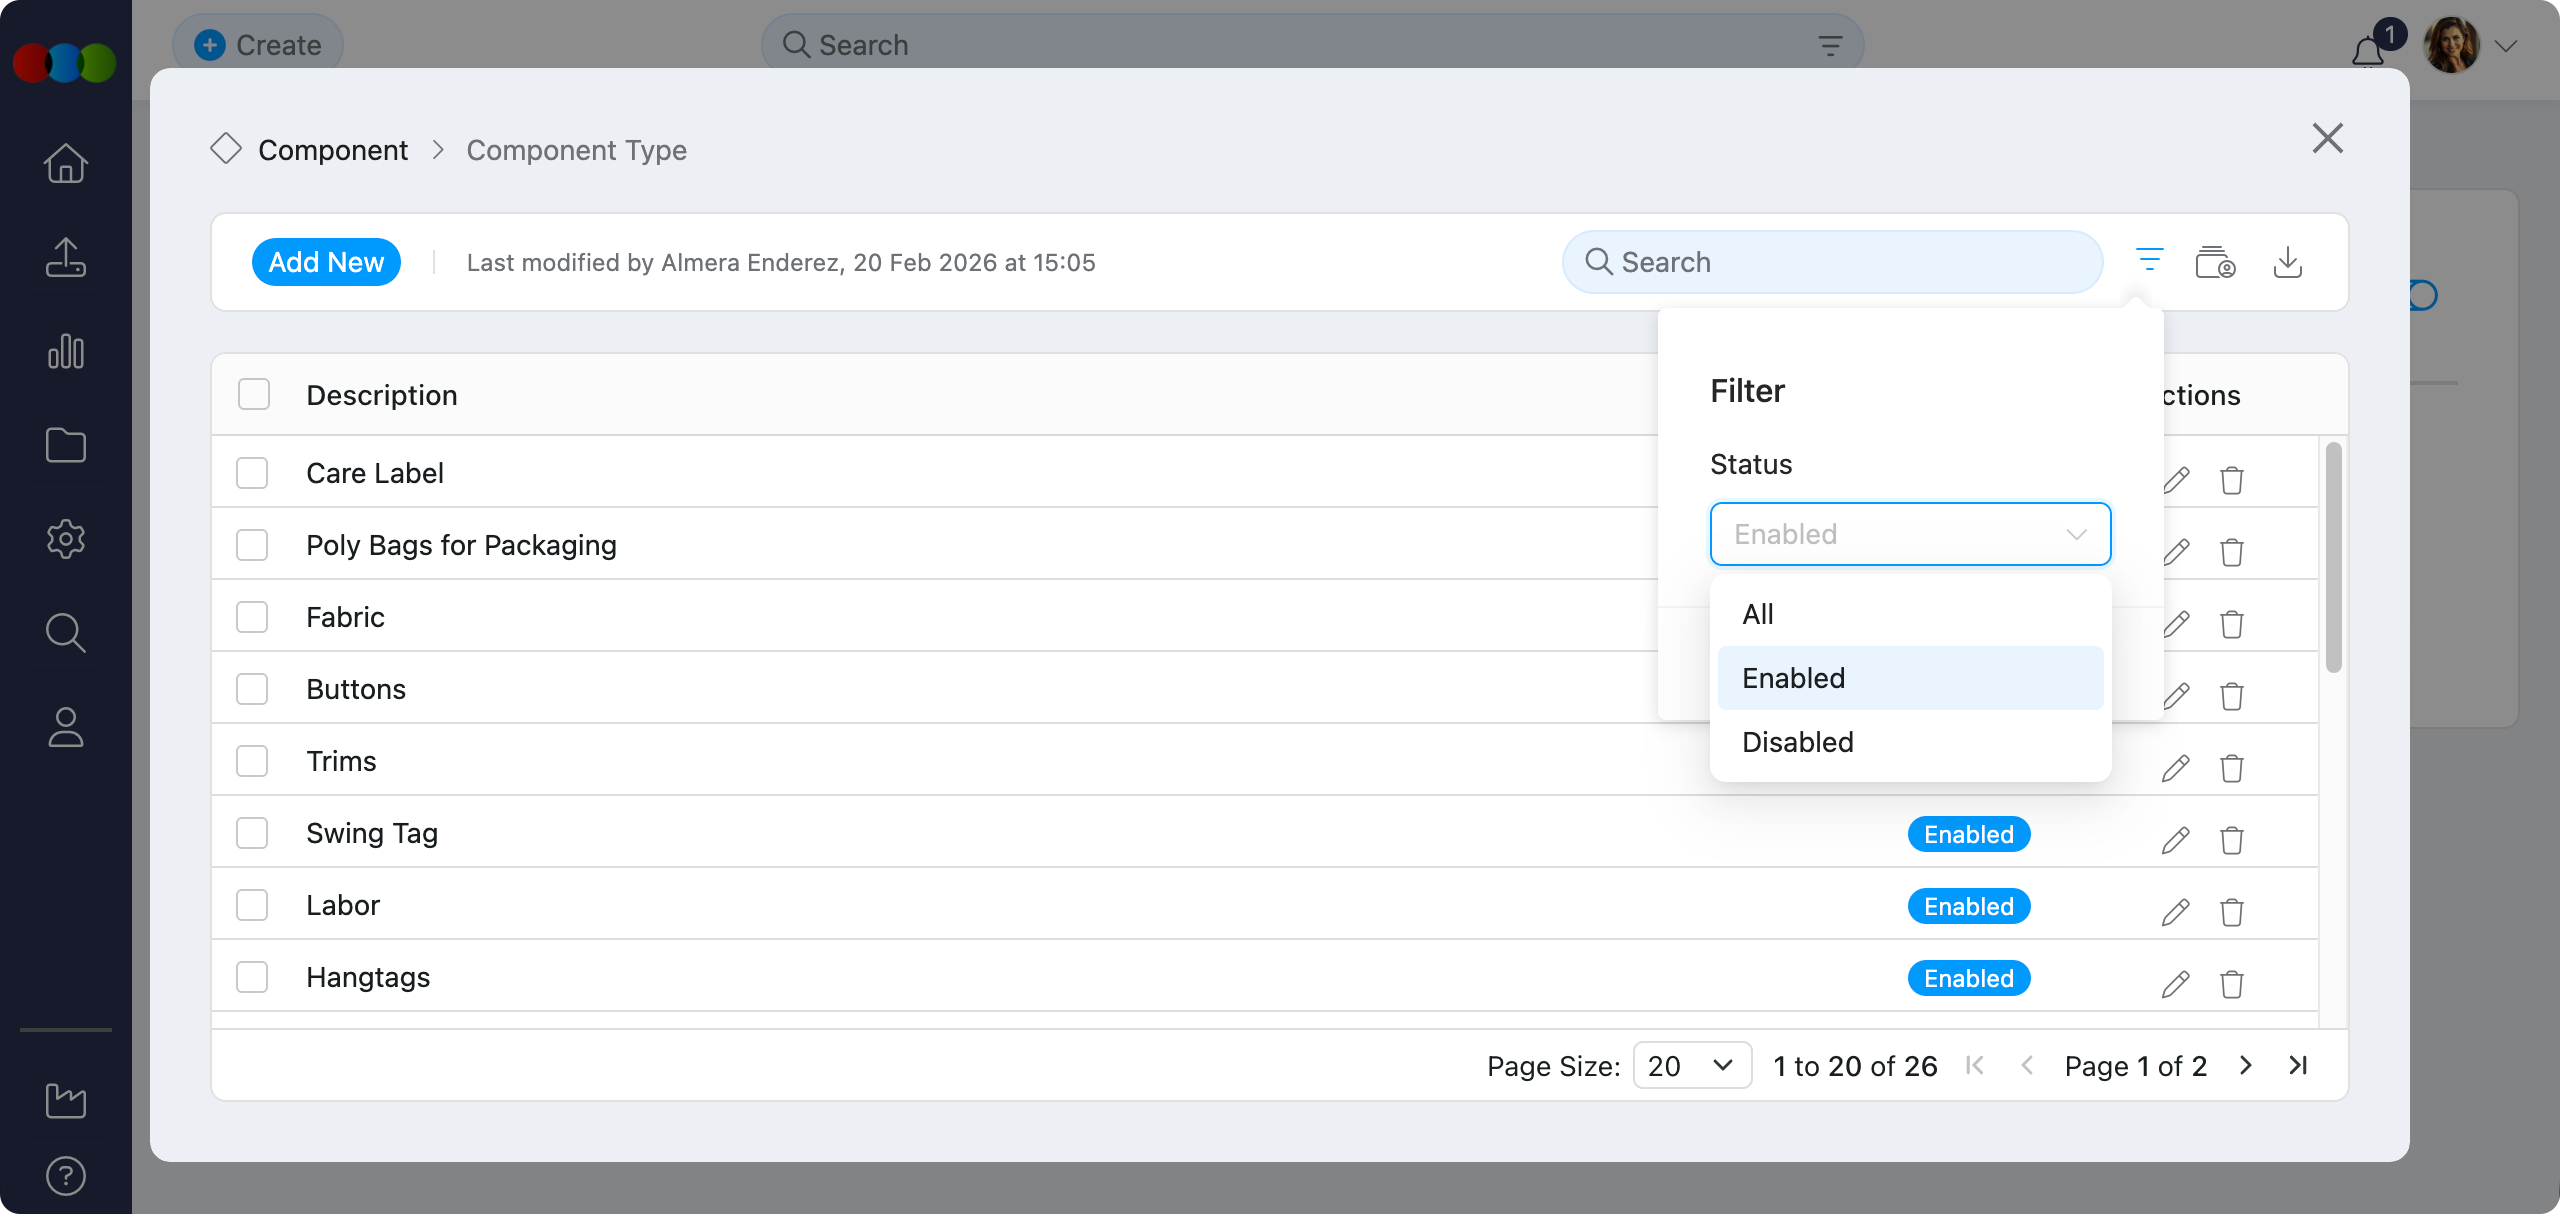Open the bar chart analytics sidebar icon
2560x1214 pixels.
tap(66, 351)
